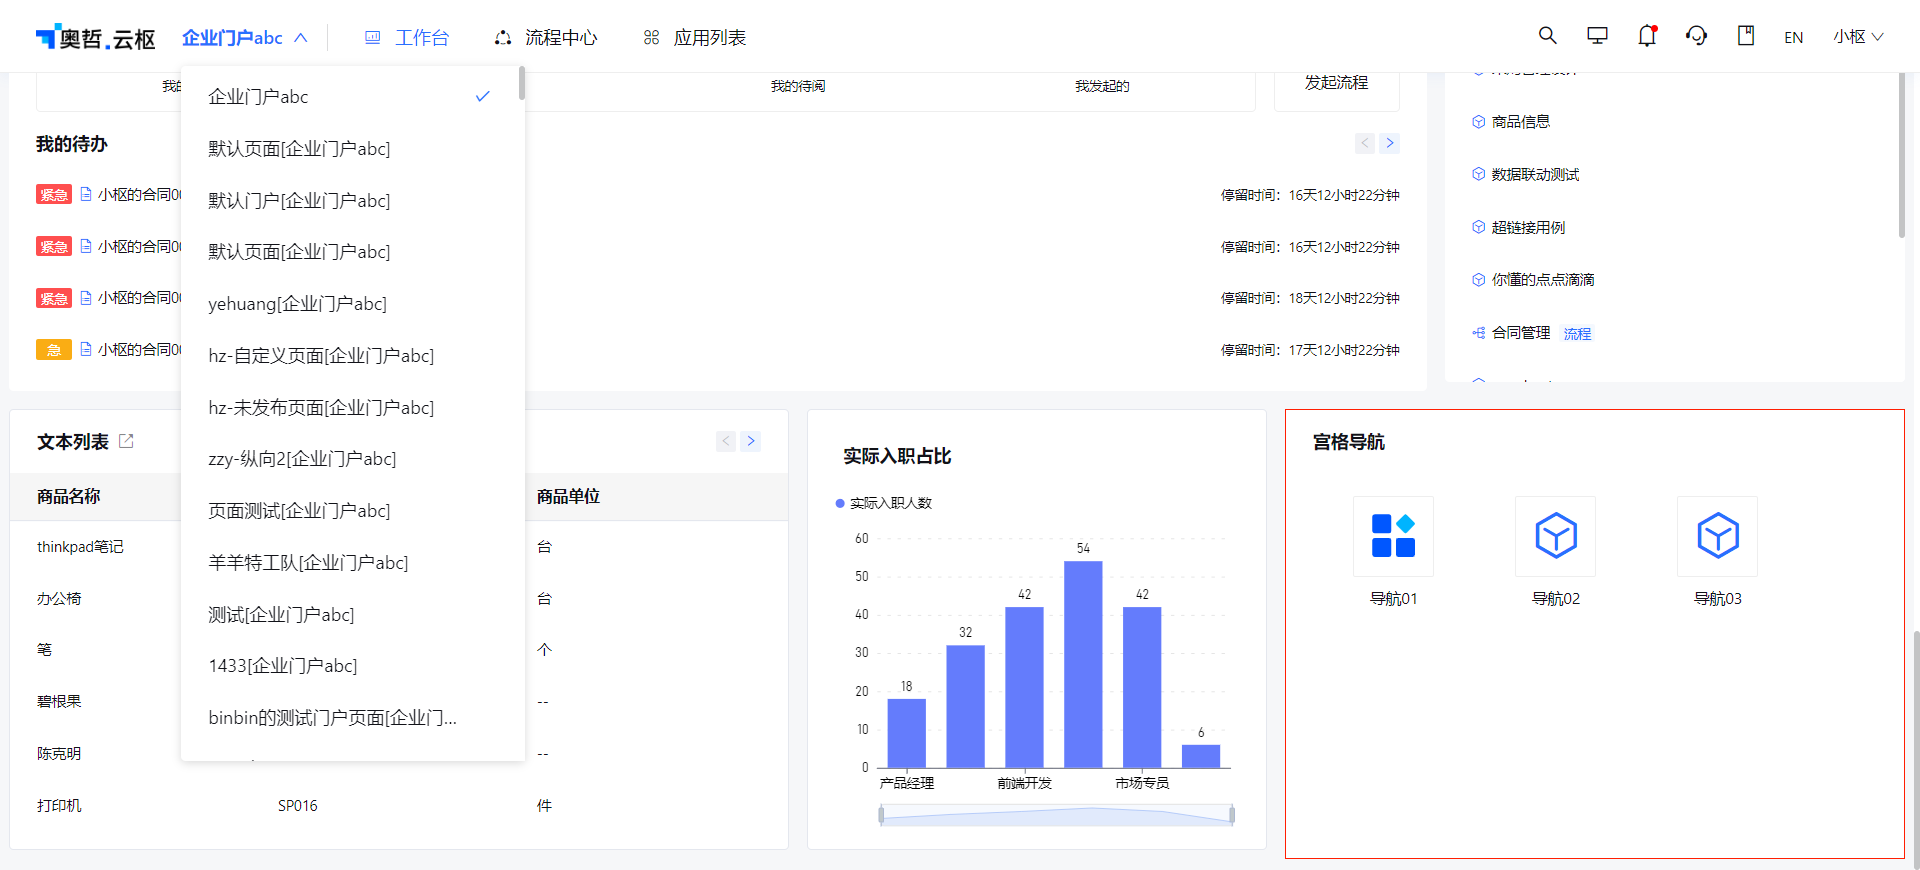1920x870 pixels.
Task: Open the 我的待阅 section
Action: coord(798,87)
